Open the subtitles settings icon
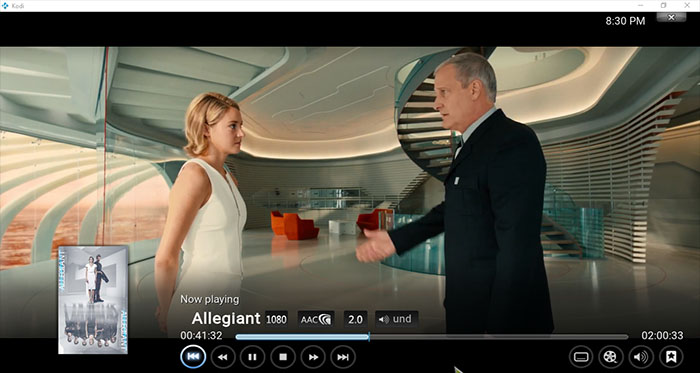 pos(581,357)
